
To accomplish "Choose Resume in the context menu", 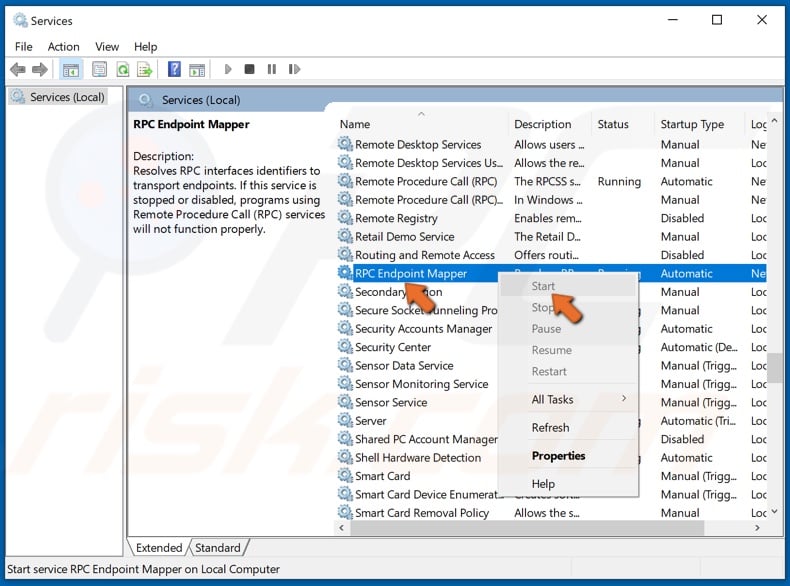I will [x=568, y=350].
